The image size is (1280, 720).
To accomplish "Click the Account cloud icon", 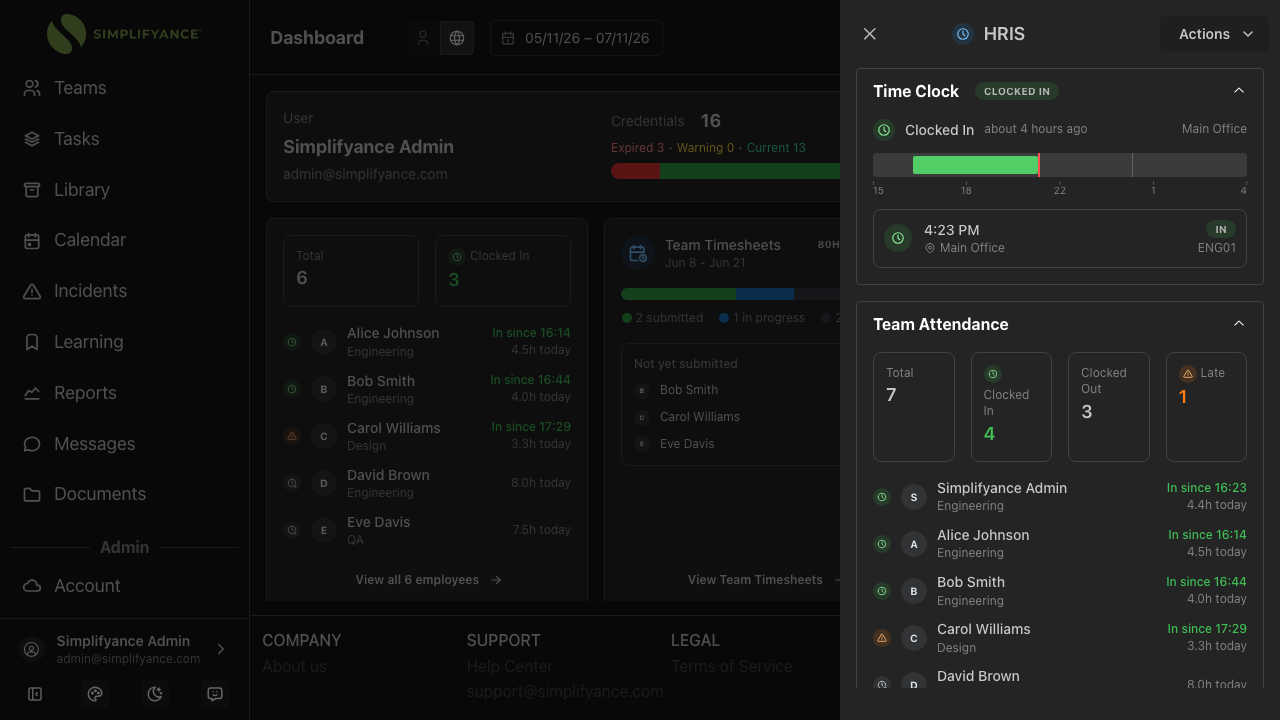I will 32,586.
